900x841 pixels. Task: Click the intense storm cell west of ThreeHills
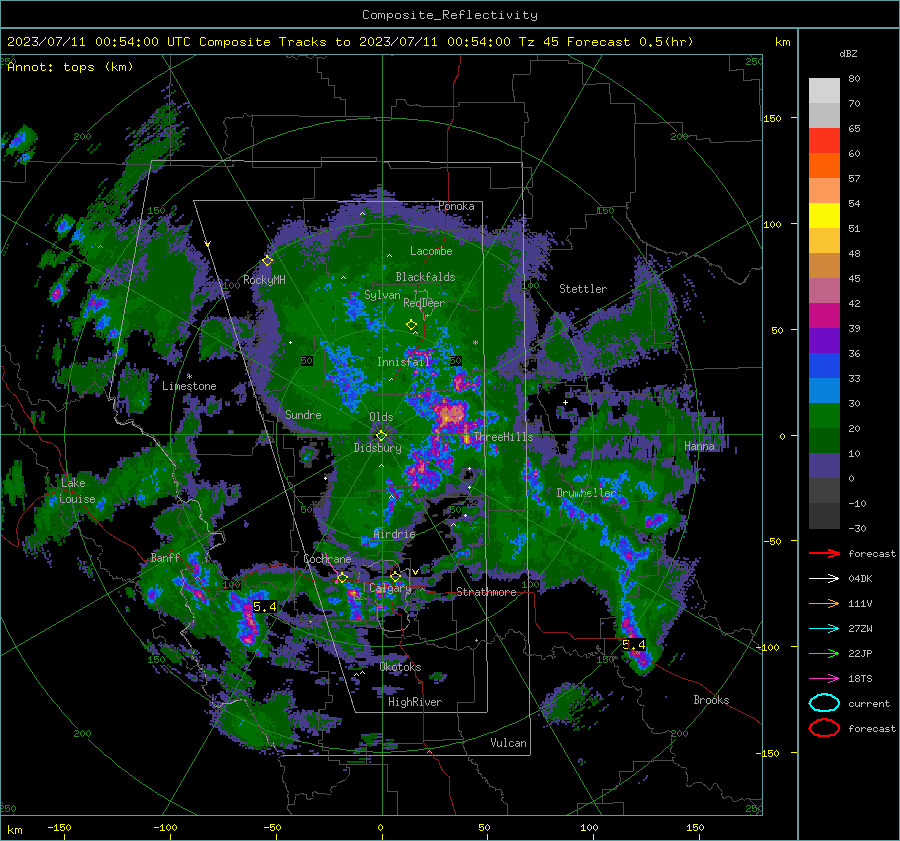pyautogui.click(x=450, y=414)
